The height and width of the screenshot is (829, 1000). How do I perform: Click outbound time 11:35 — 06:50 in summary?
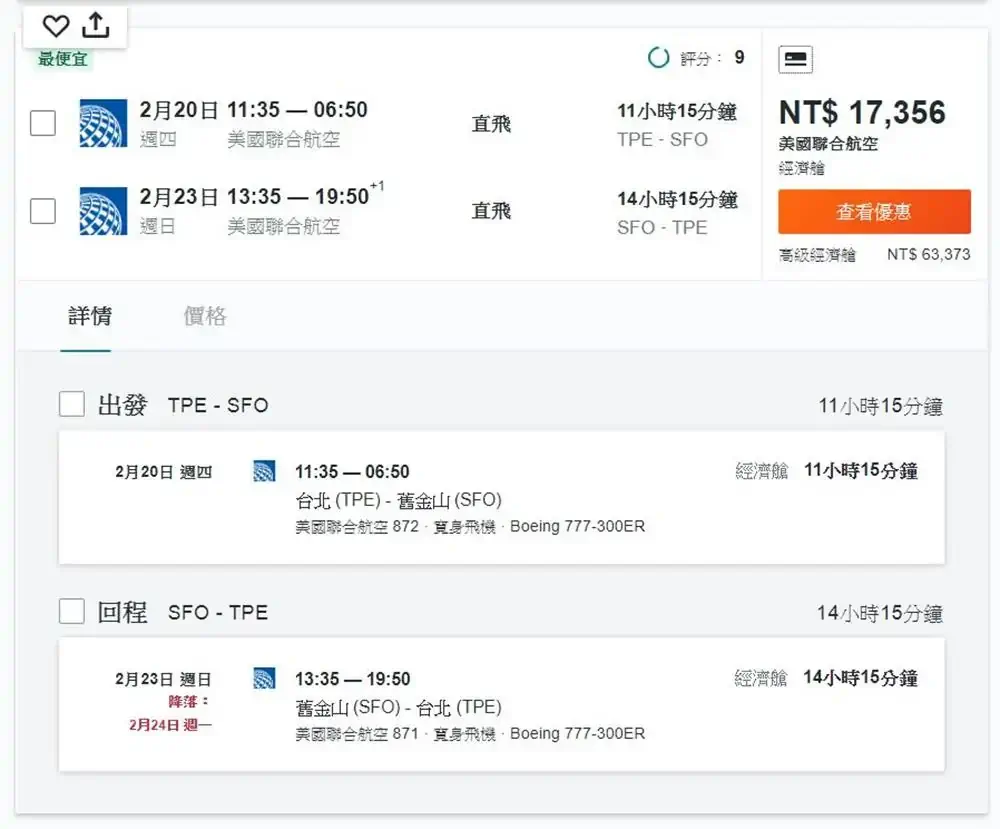[x=297, y=110]
